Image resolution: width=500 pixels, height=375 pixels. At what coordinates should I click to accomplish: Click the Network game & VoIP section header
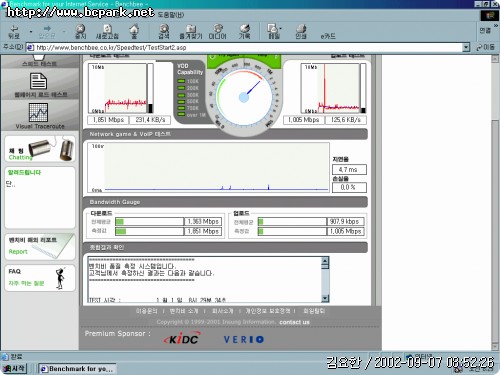(225, 134)
